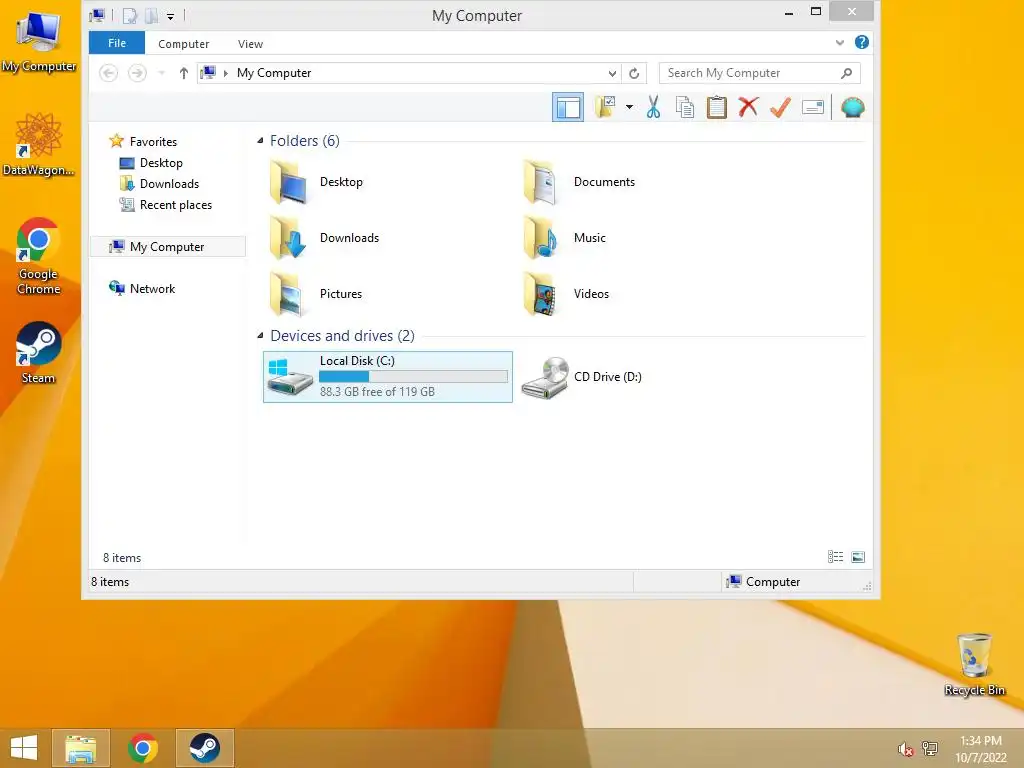Select the Recycle Bin desktop icon
Viewport: 1024px width, 768px height.
click(x=974, y=664)
